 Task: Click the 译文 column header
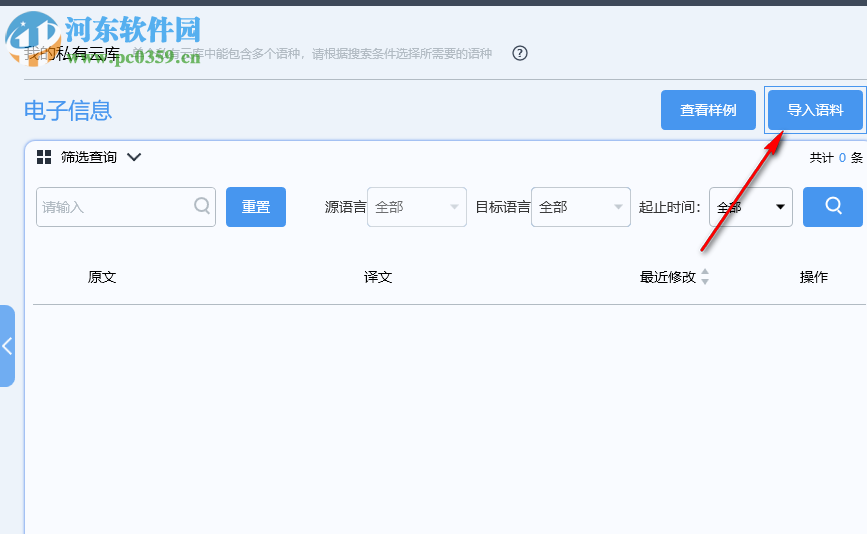[x=378, y=276]
